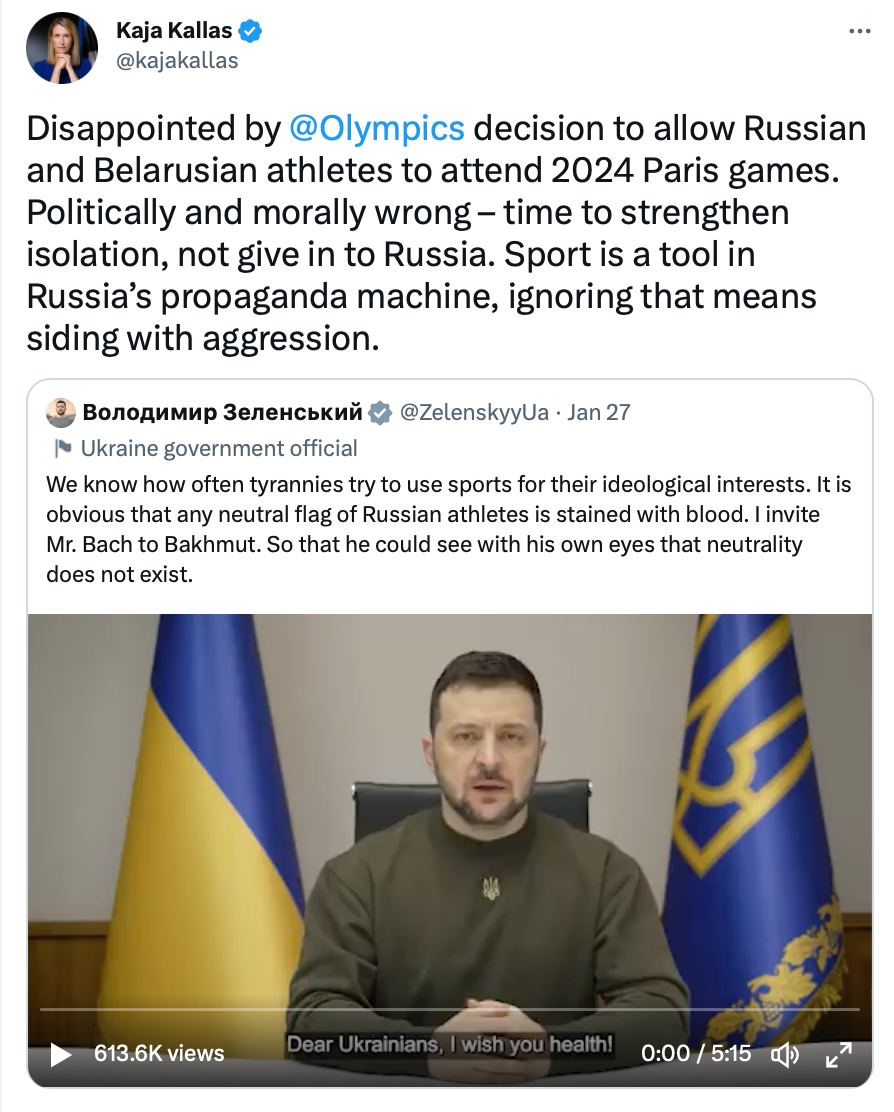
Task: Open the @ZelenskyyUa handle link
Action: coord(474,412)
